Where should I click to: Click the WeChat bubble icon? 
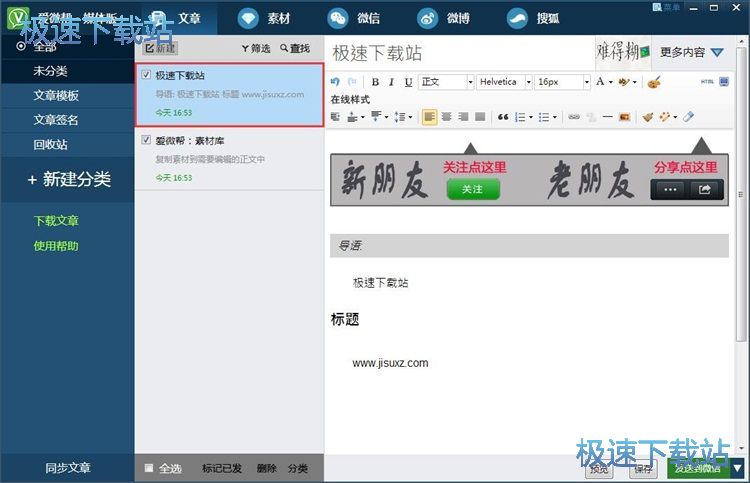(x=338, y=19)
